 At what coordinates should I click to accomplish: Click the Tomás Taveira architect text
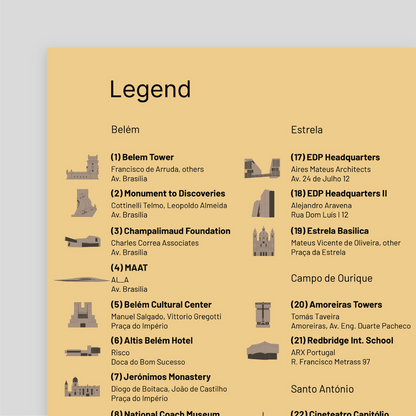coord(315,316)
